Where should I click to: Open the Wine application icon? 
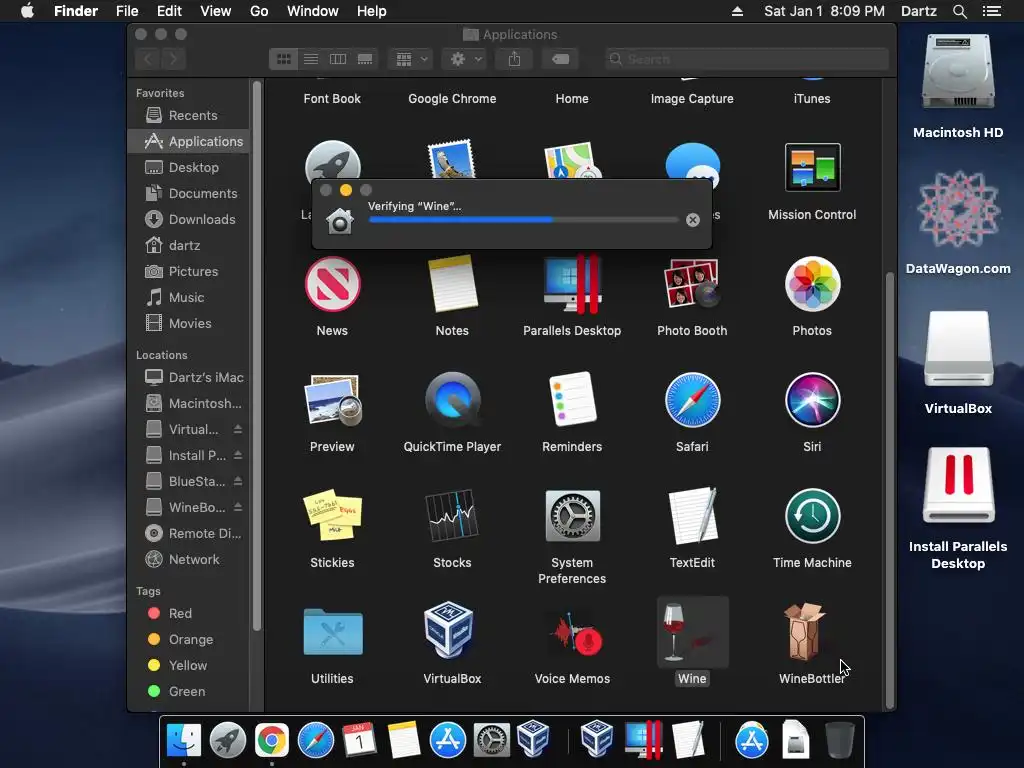point(692,632)
